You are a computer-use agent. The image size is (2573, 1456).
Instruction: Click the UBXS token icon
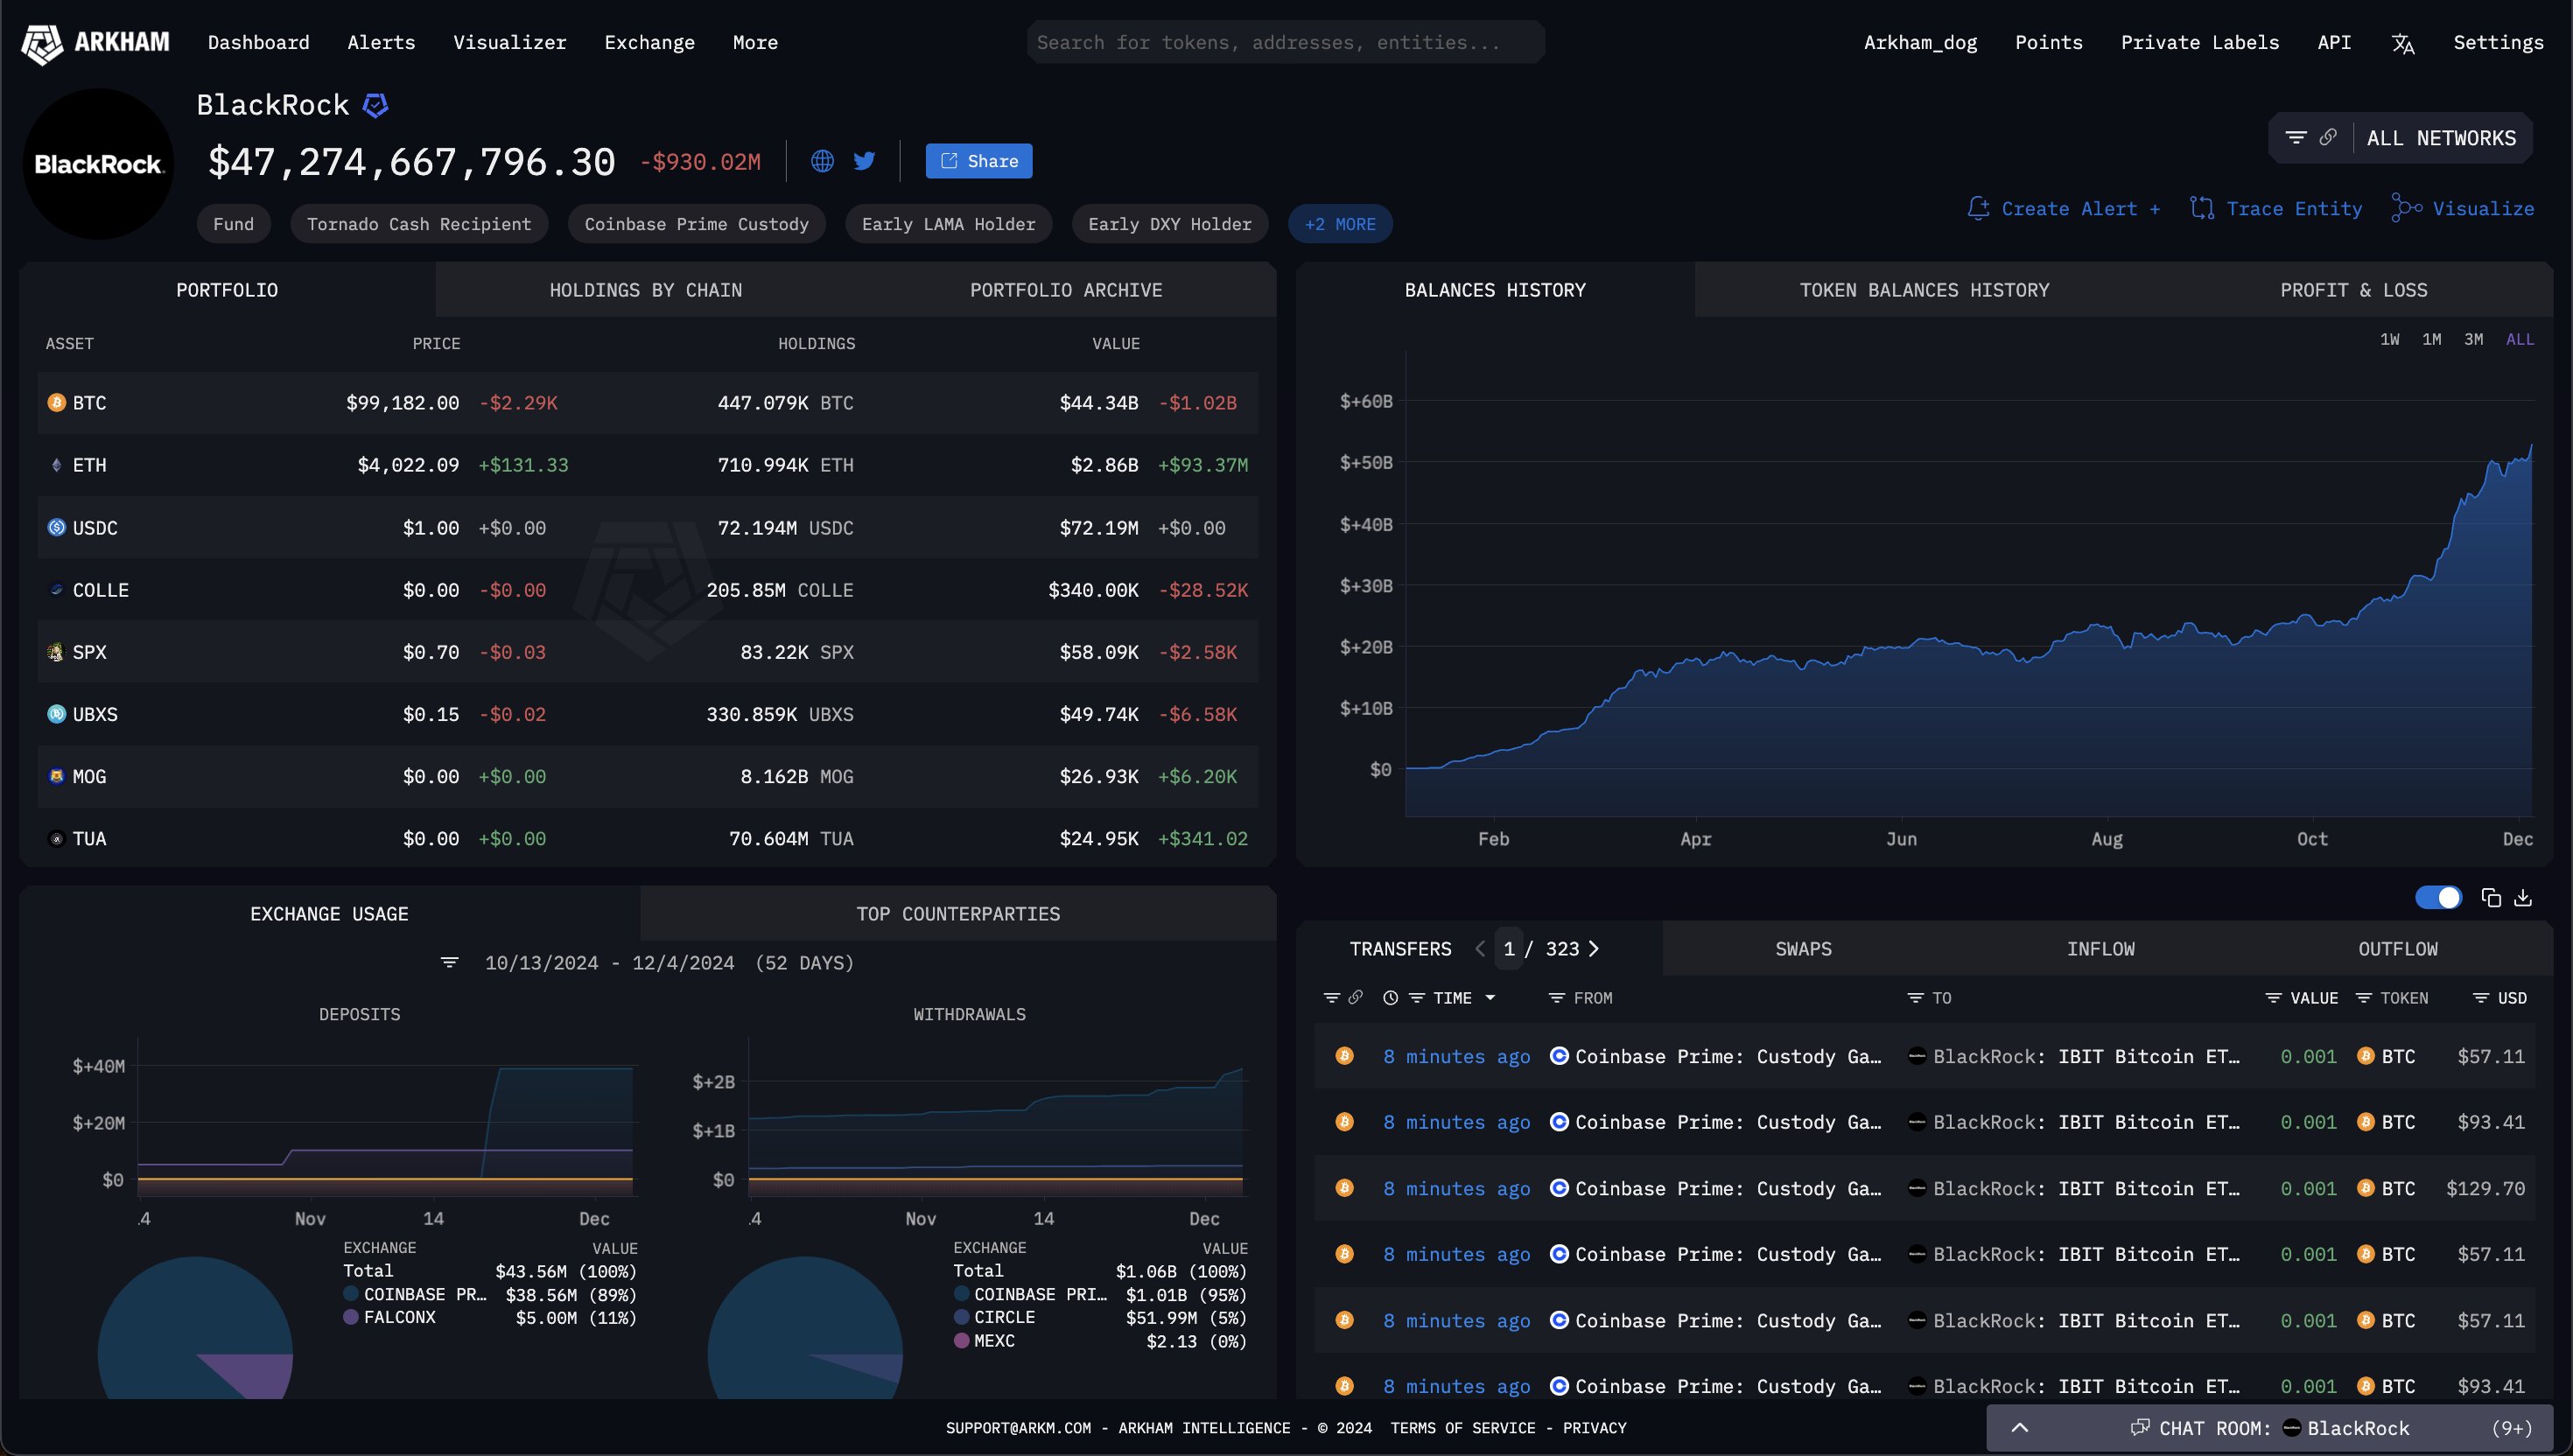(x=57, y=714)
